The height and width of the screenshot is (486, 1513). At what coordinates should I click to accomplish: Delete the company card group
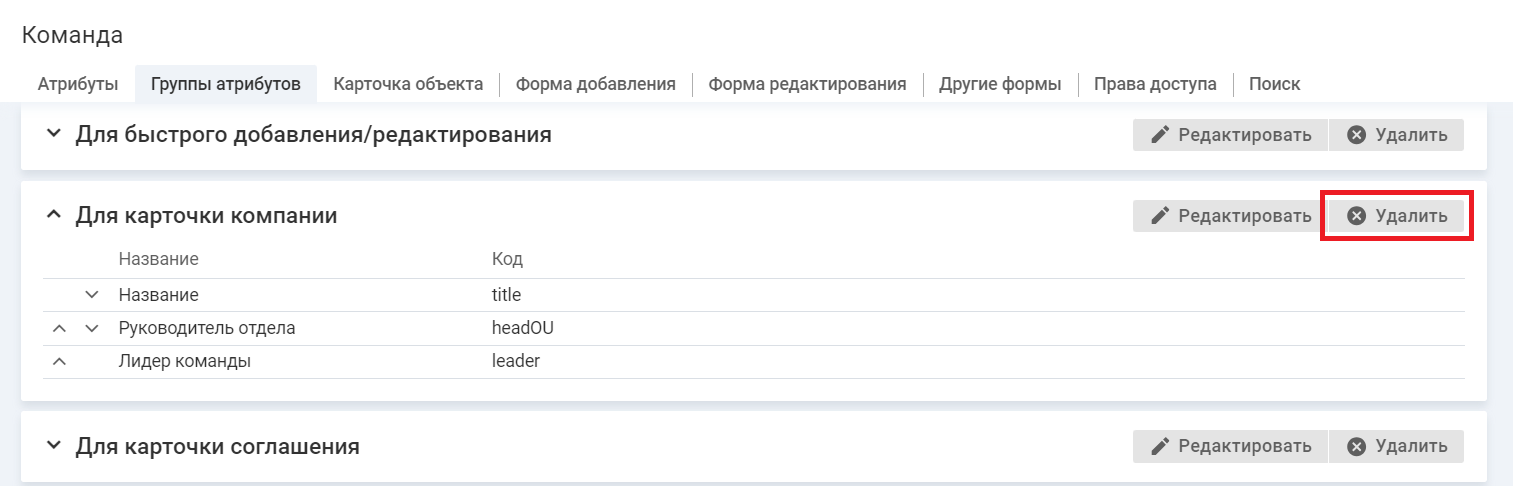point(1397,216)
